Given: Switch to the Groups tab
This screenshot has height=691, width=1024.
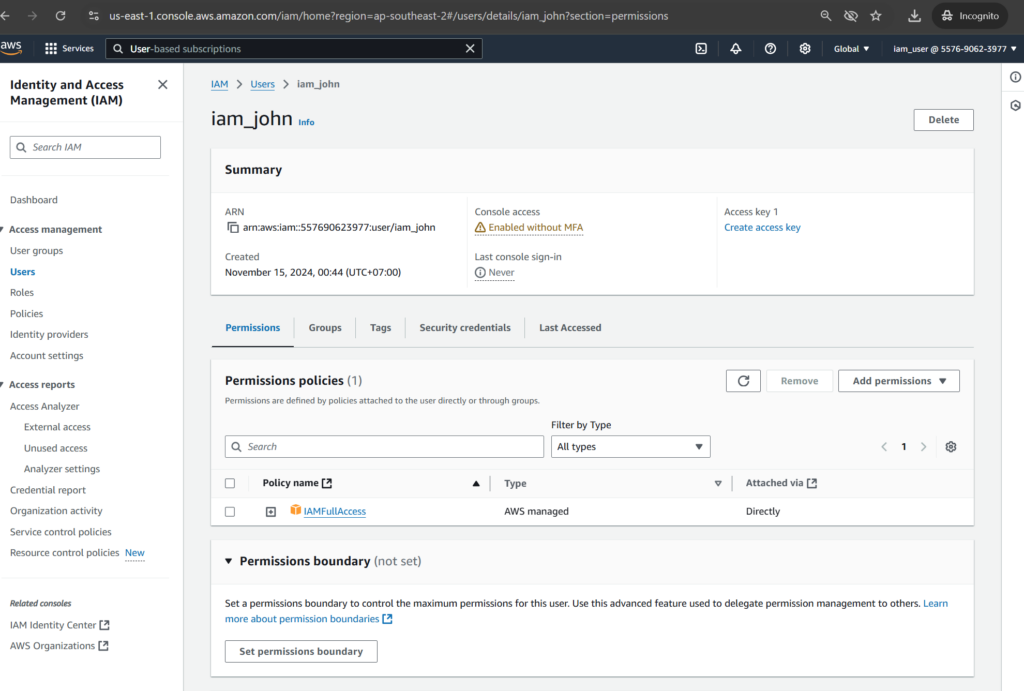Looking at the screenshot, I should tap(325, 328).
